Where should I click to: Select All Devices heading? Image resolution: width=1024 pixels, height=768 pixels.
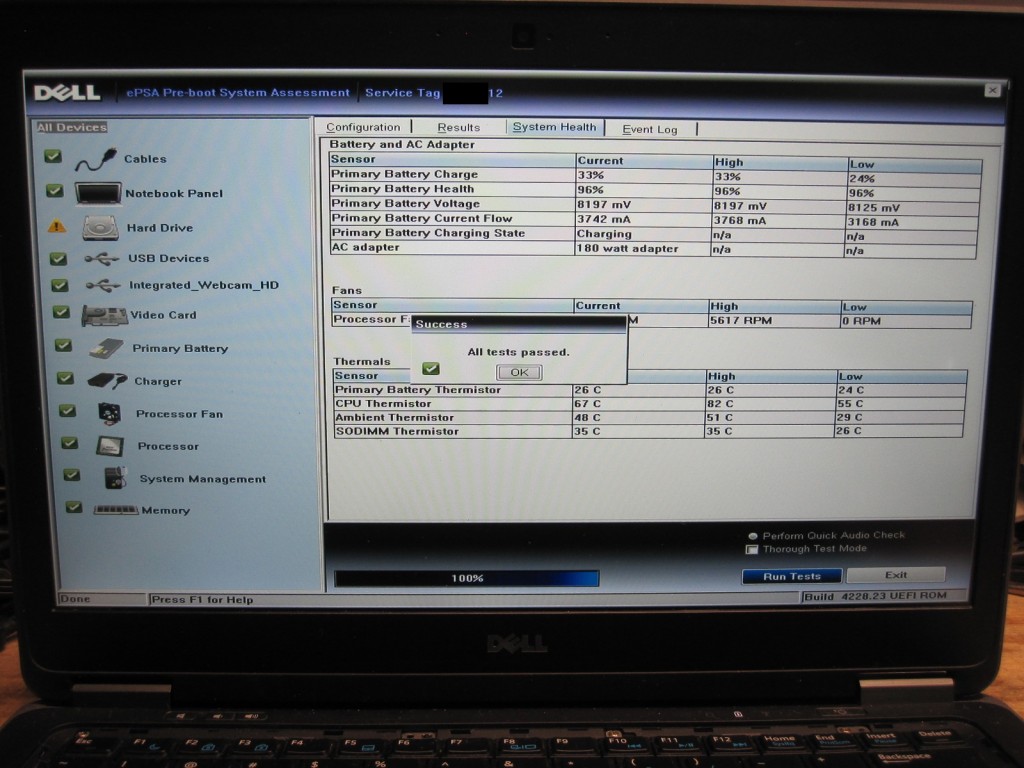pos(72,127)
